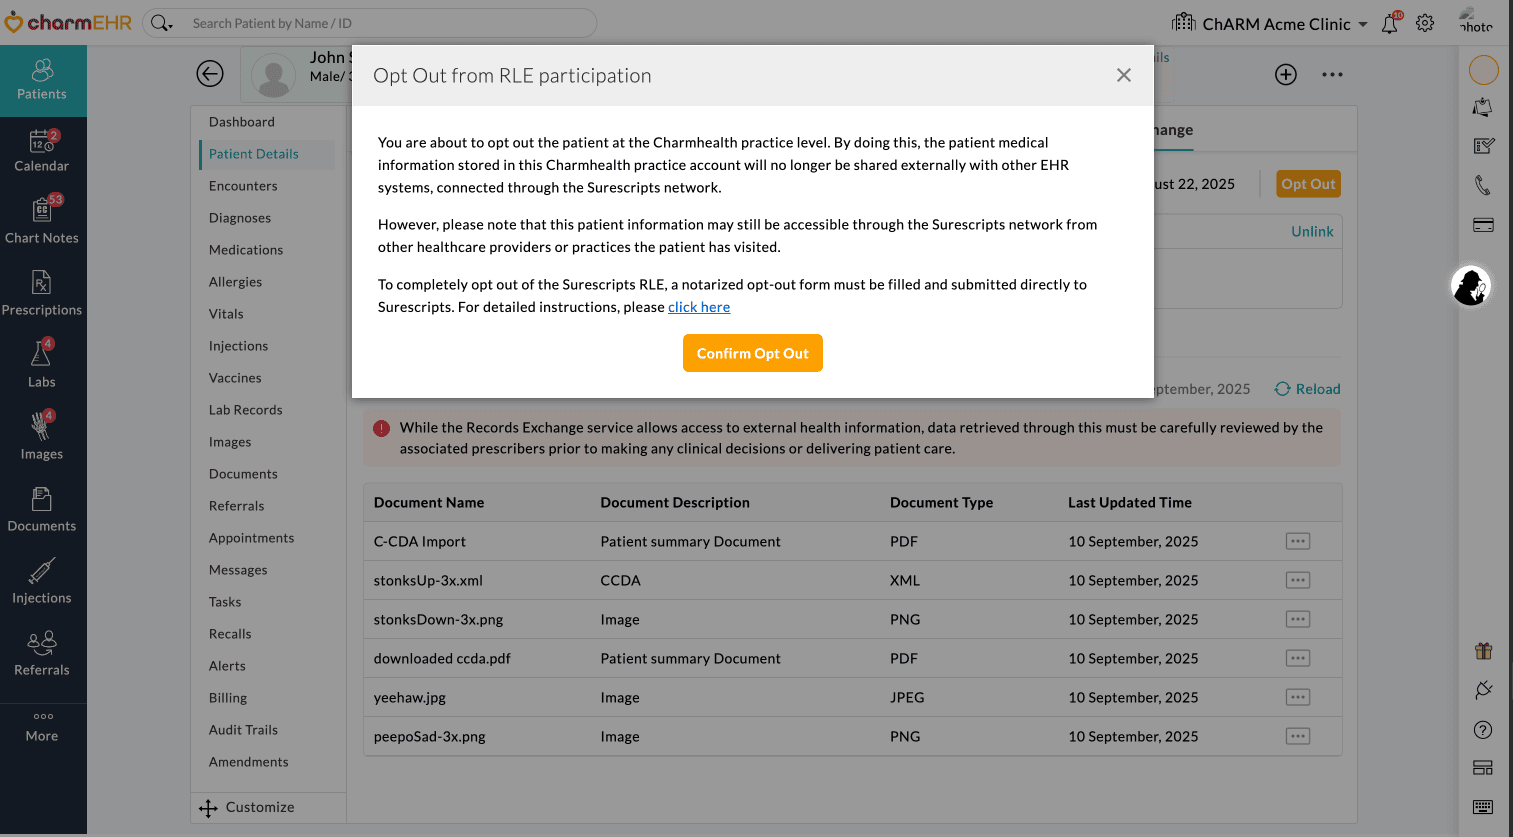
Task: Open actions menu for yeehaw.jpg row
Action: pos(1297,697)
